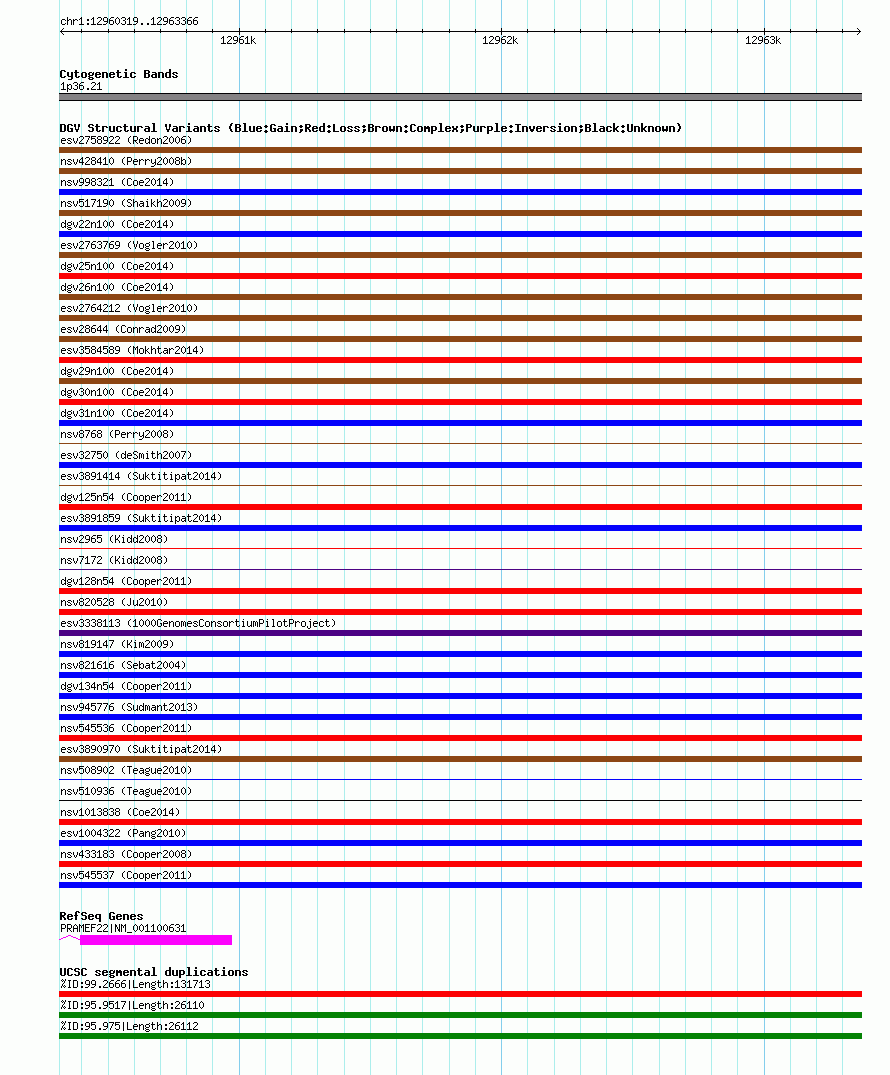Click esv3891859 (Suktitipat2014) label
The height and width of the screenshot is (1075, 890).
[141, 518]
